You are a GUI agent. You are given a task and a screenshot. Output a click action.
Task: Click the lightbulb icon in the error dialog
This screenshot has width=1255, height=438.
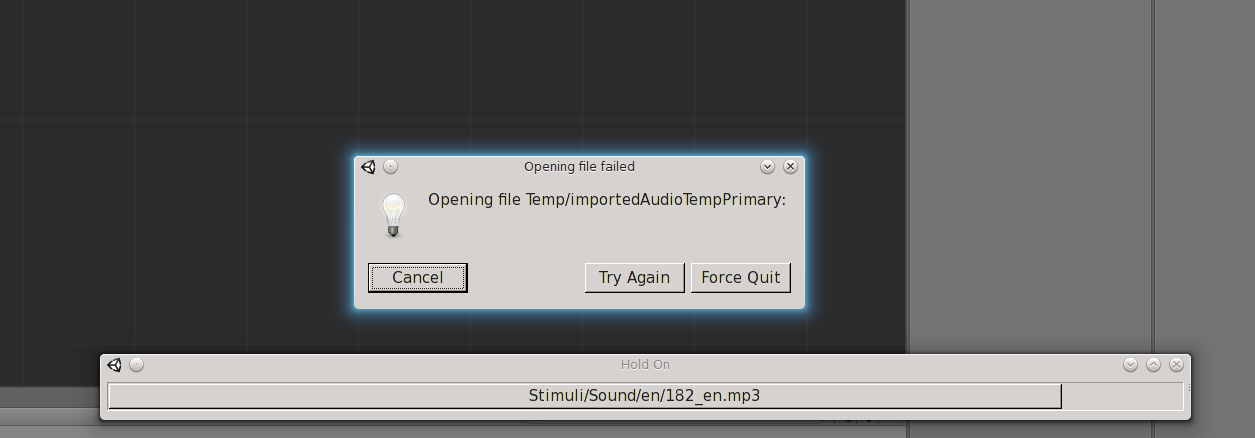coord(393,214)
